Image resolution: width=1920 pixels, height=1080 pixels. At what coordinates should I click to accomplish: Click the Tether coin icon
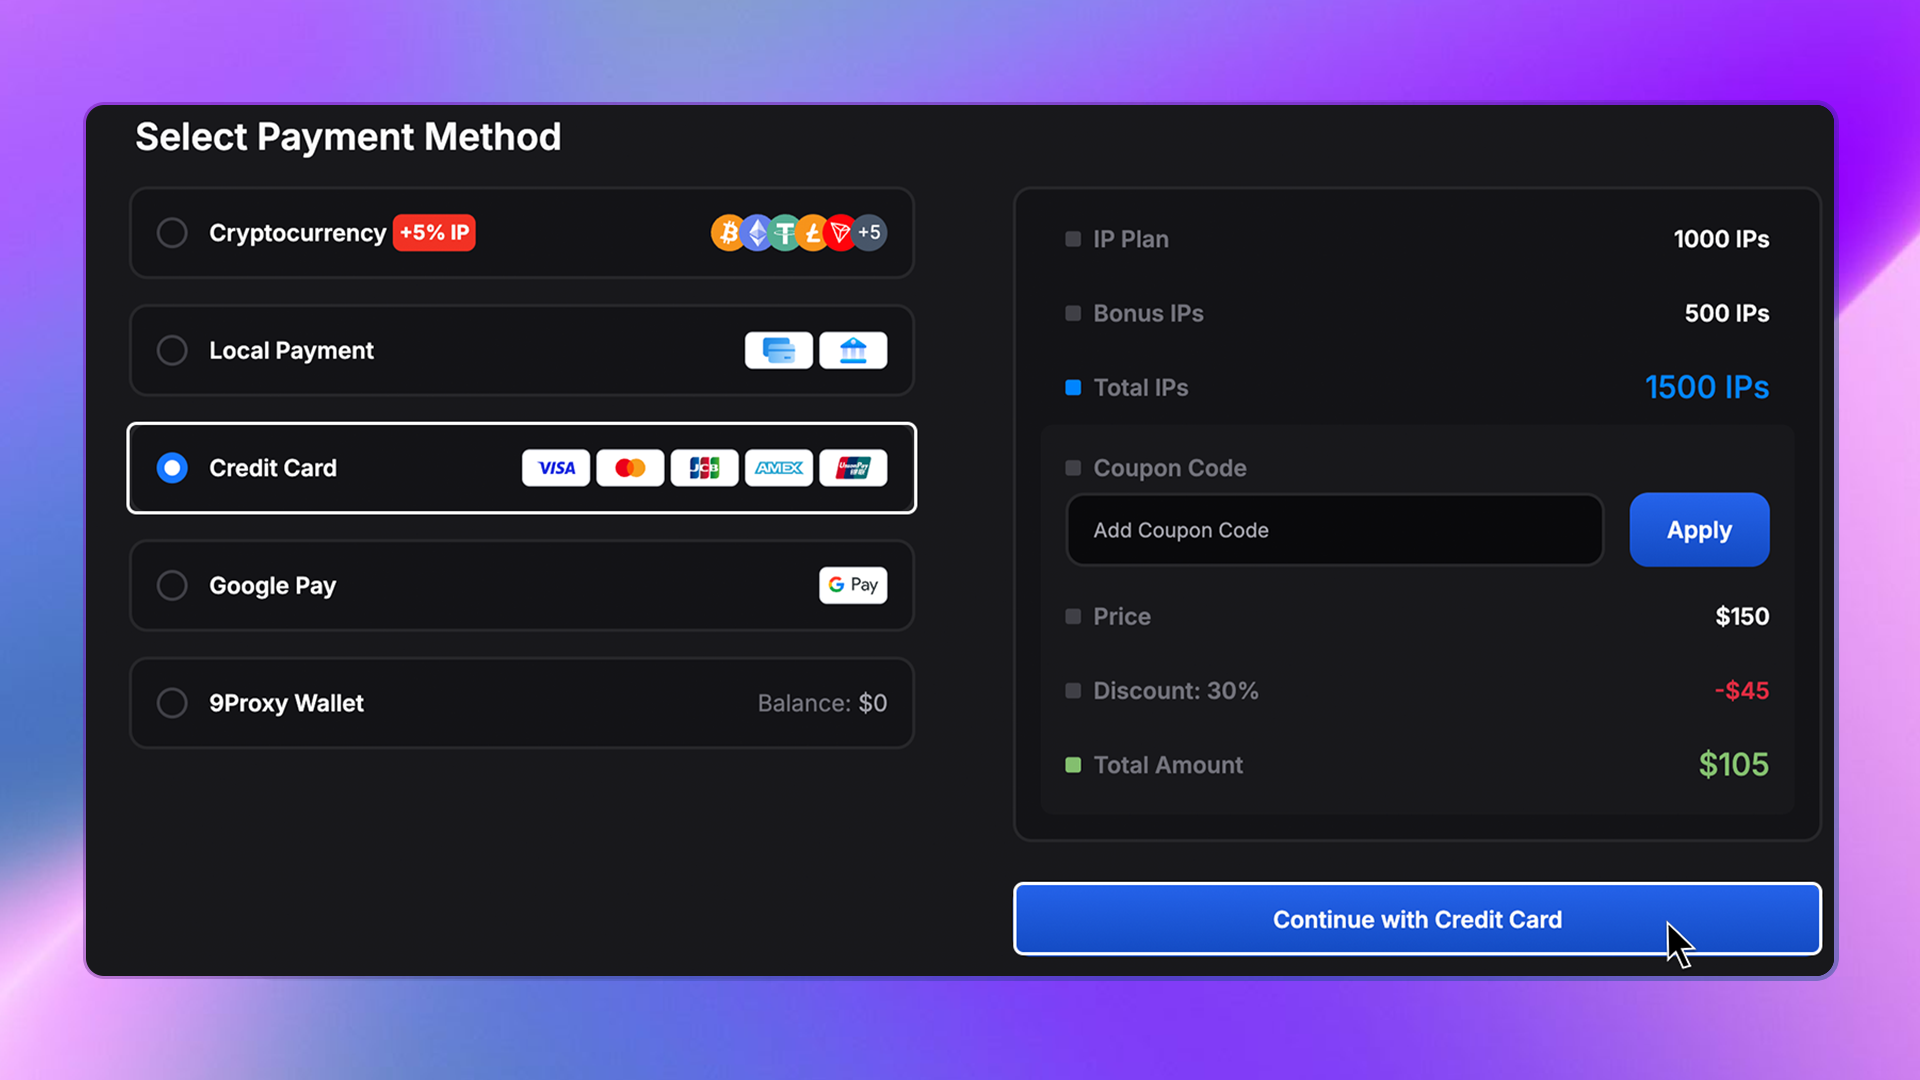785,233
